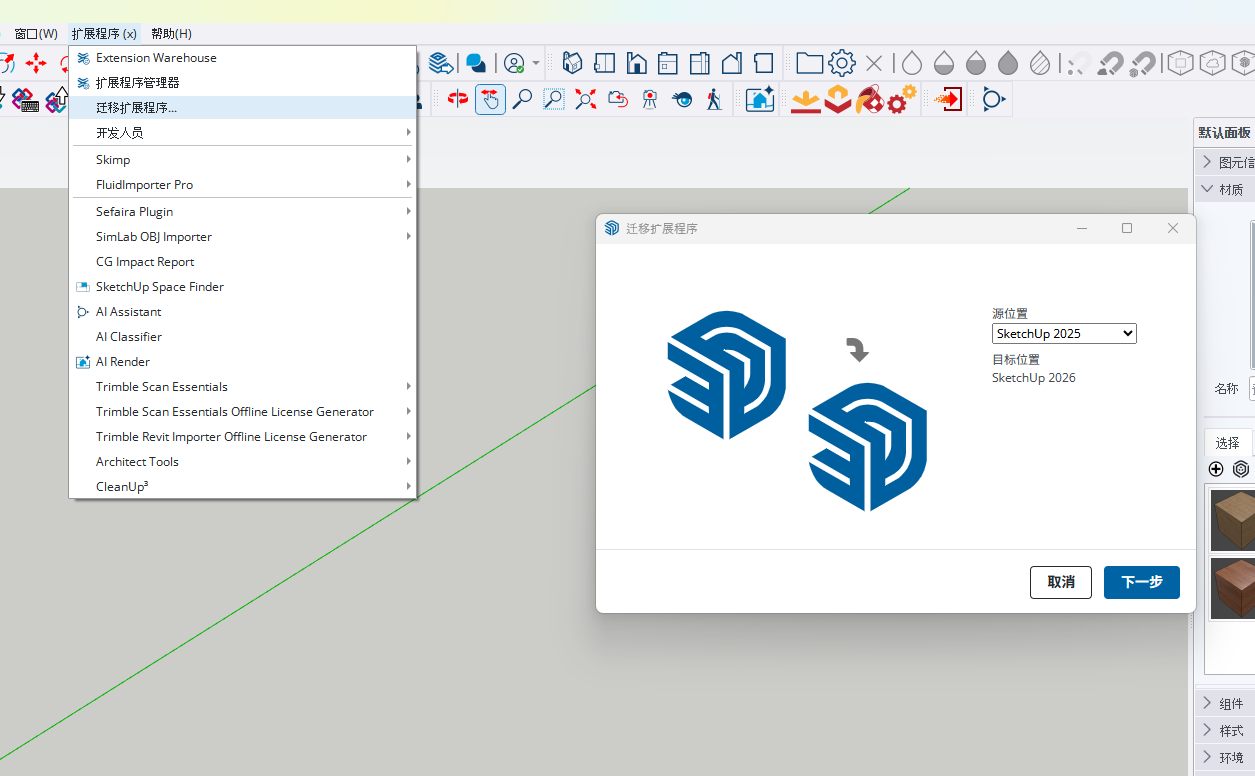Viewport: 1255px width, 776px height.
Task: Select the Orbit tool icon
Action: point(458,99)
